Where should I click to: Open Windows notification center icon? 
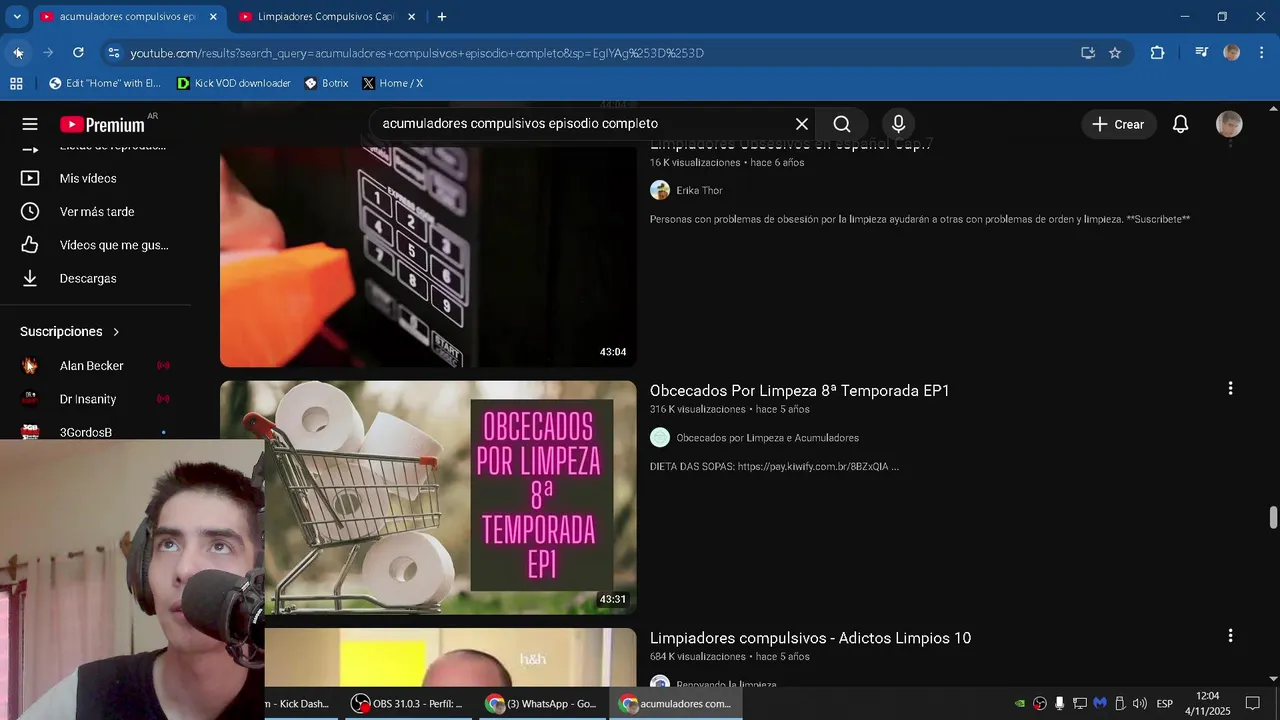tap(1253, 704)
